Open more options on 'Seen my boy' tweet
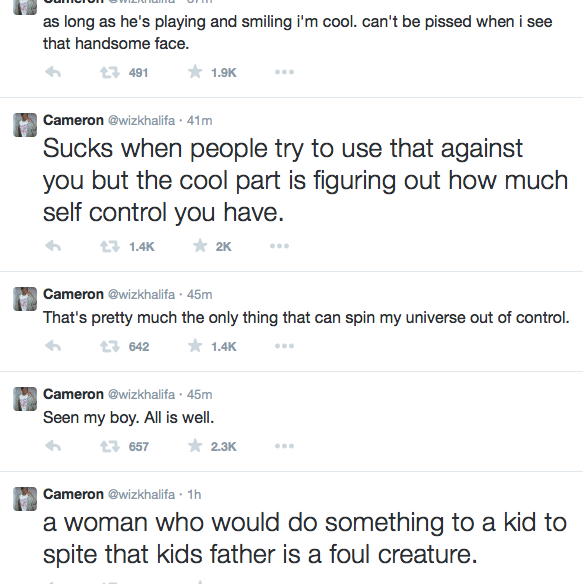Image resolution: width=583 pixels, height=584 pixels. (284, 446)
